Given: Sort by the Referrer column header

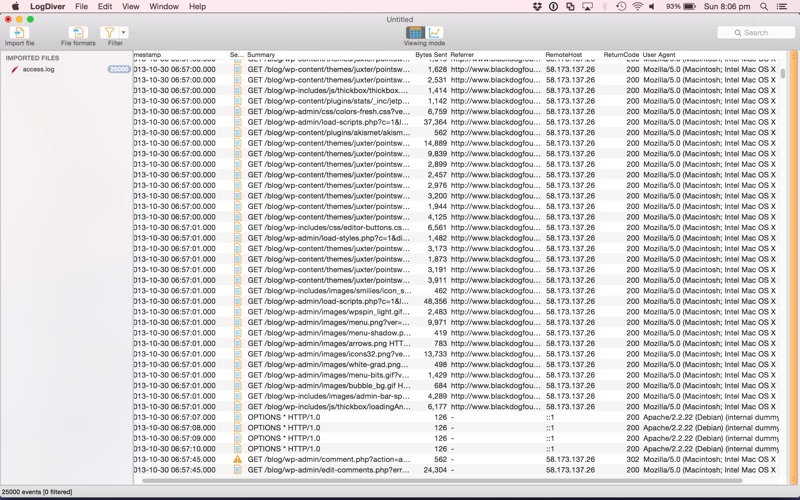Looking at the screenshot, I should tap(462, 55).
